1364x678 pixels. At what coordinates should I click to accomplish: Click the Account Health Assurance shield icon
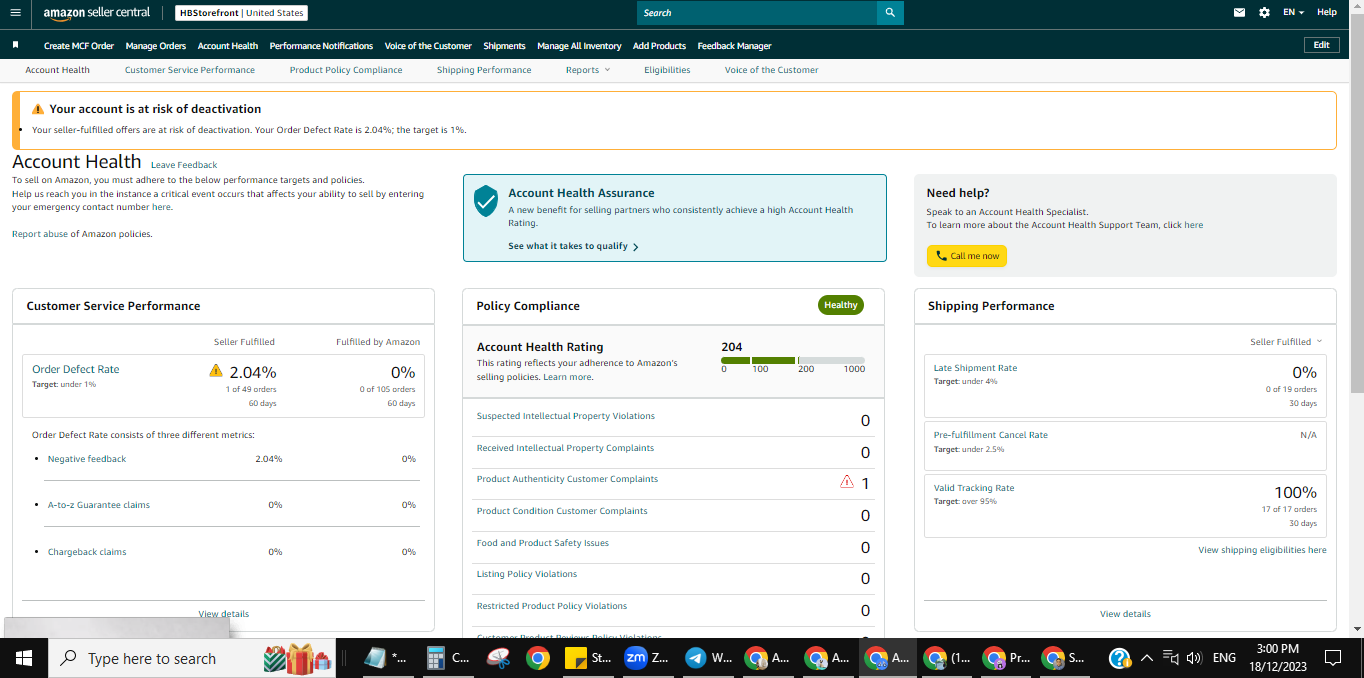pos(486,201)
